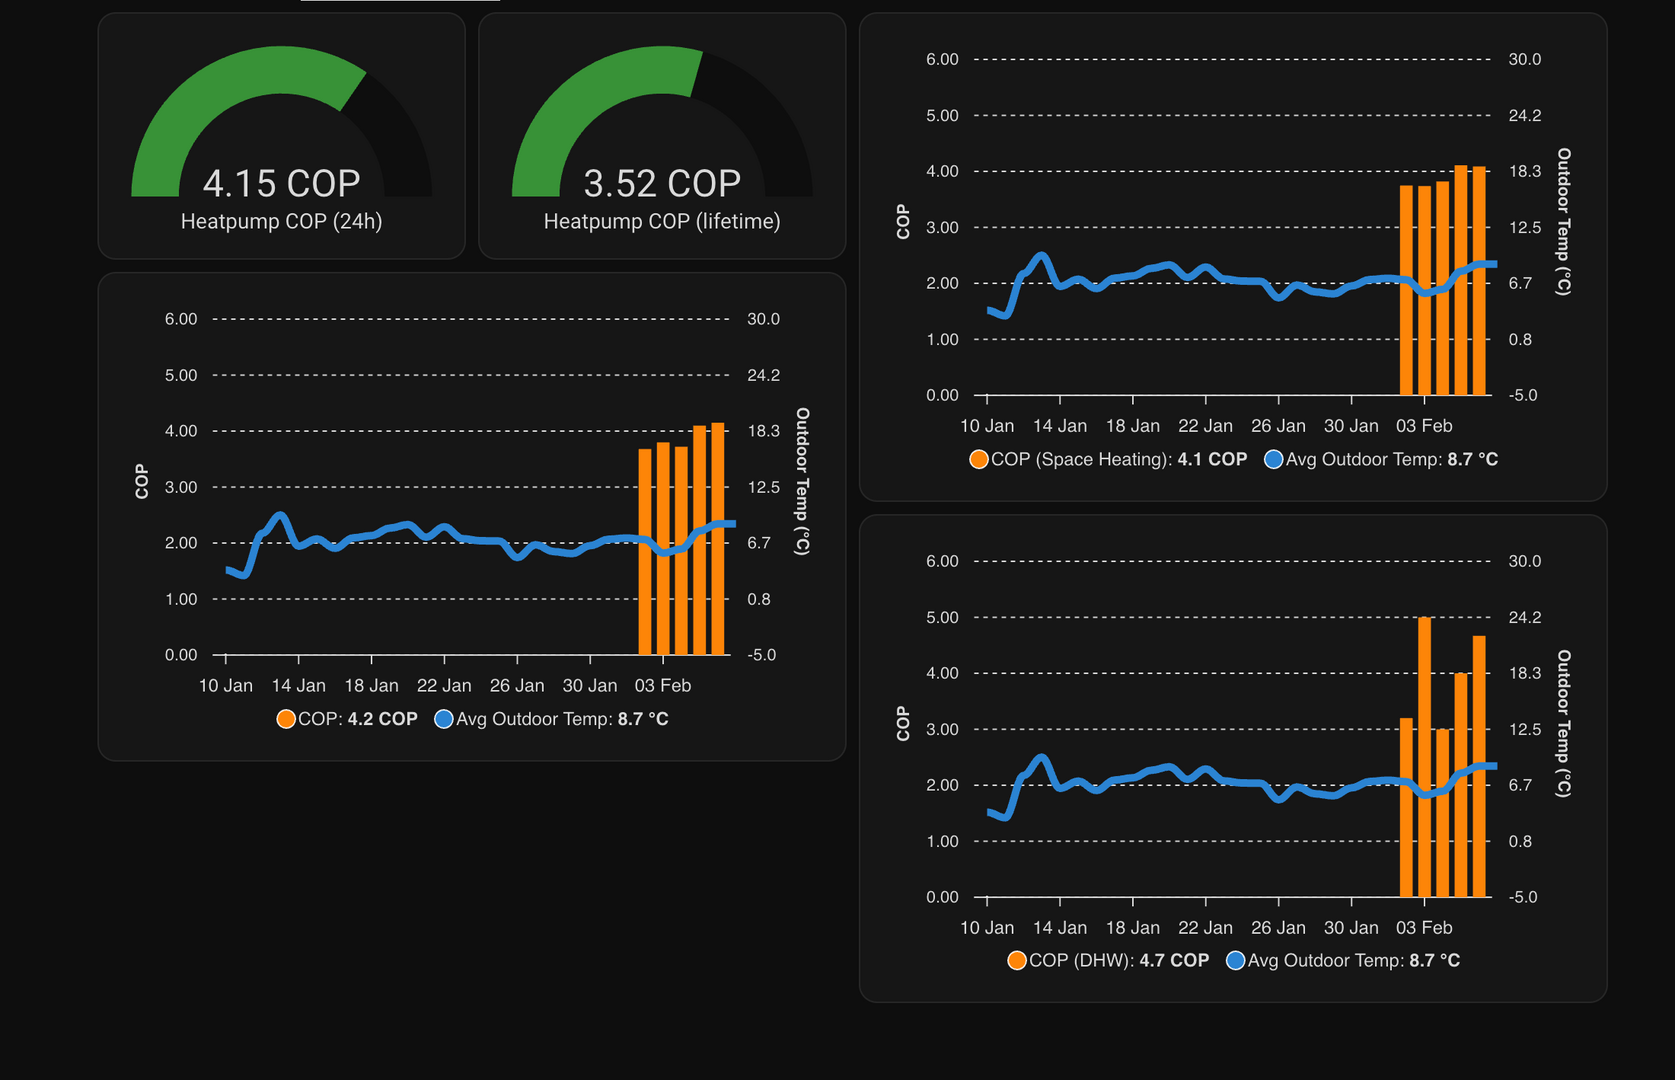The height and width of the screenshot is (1080, 1675).
Task: Click blue temperature marker in Space Heating chart
Action: (1273, 459)
